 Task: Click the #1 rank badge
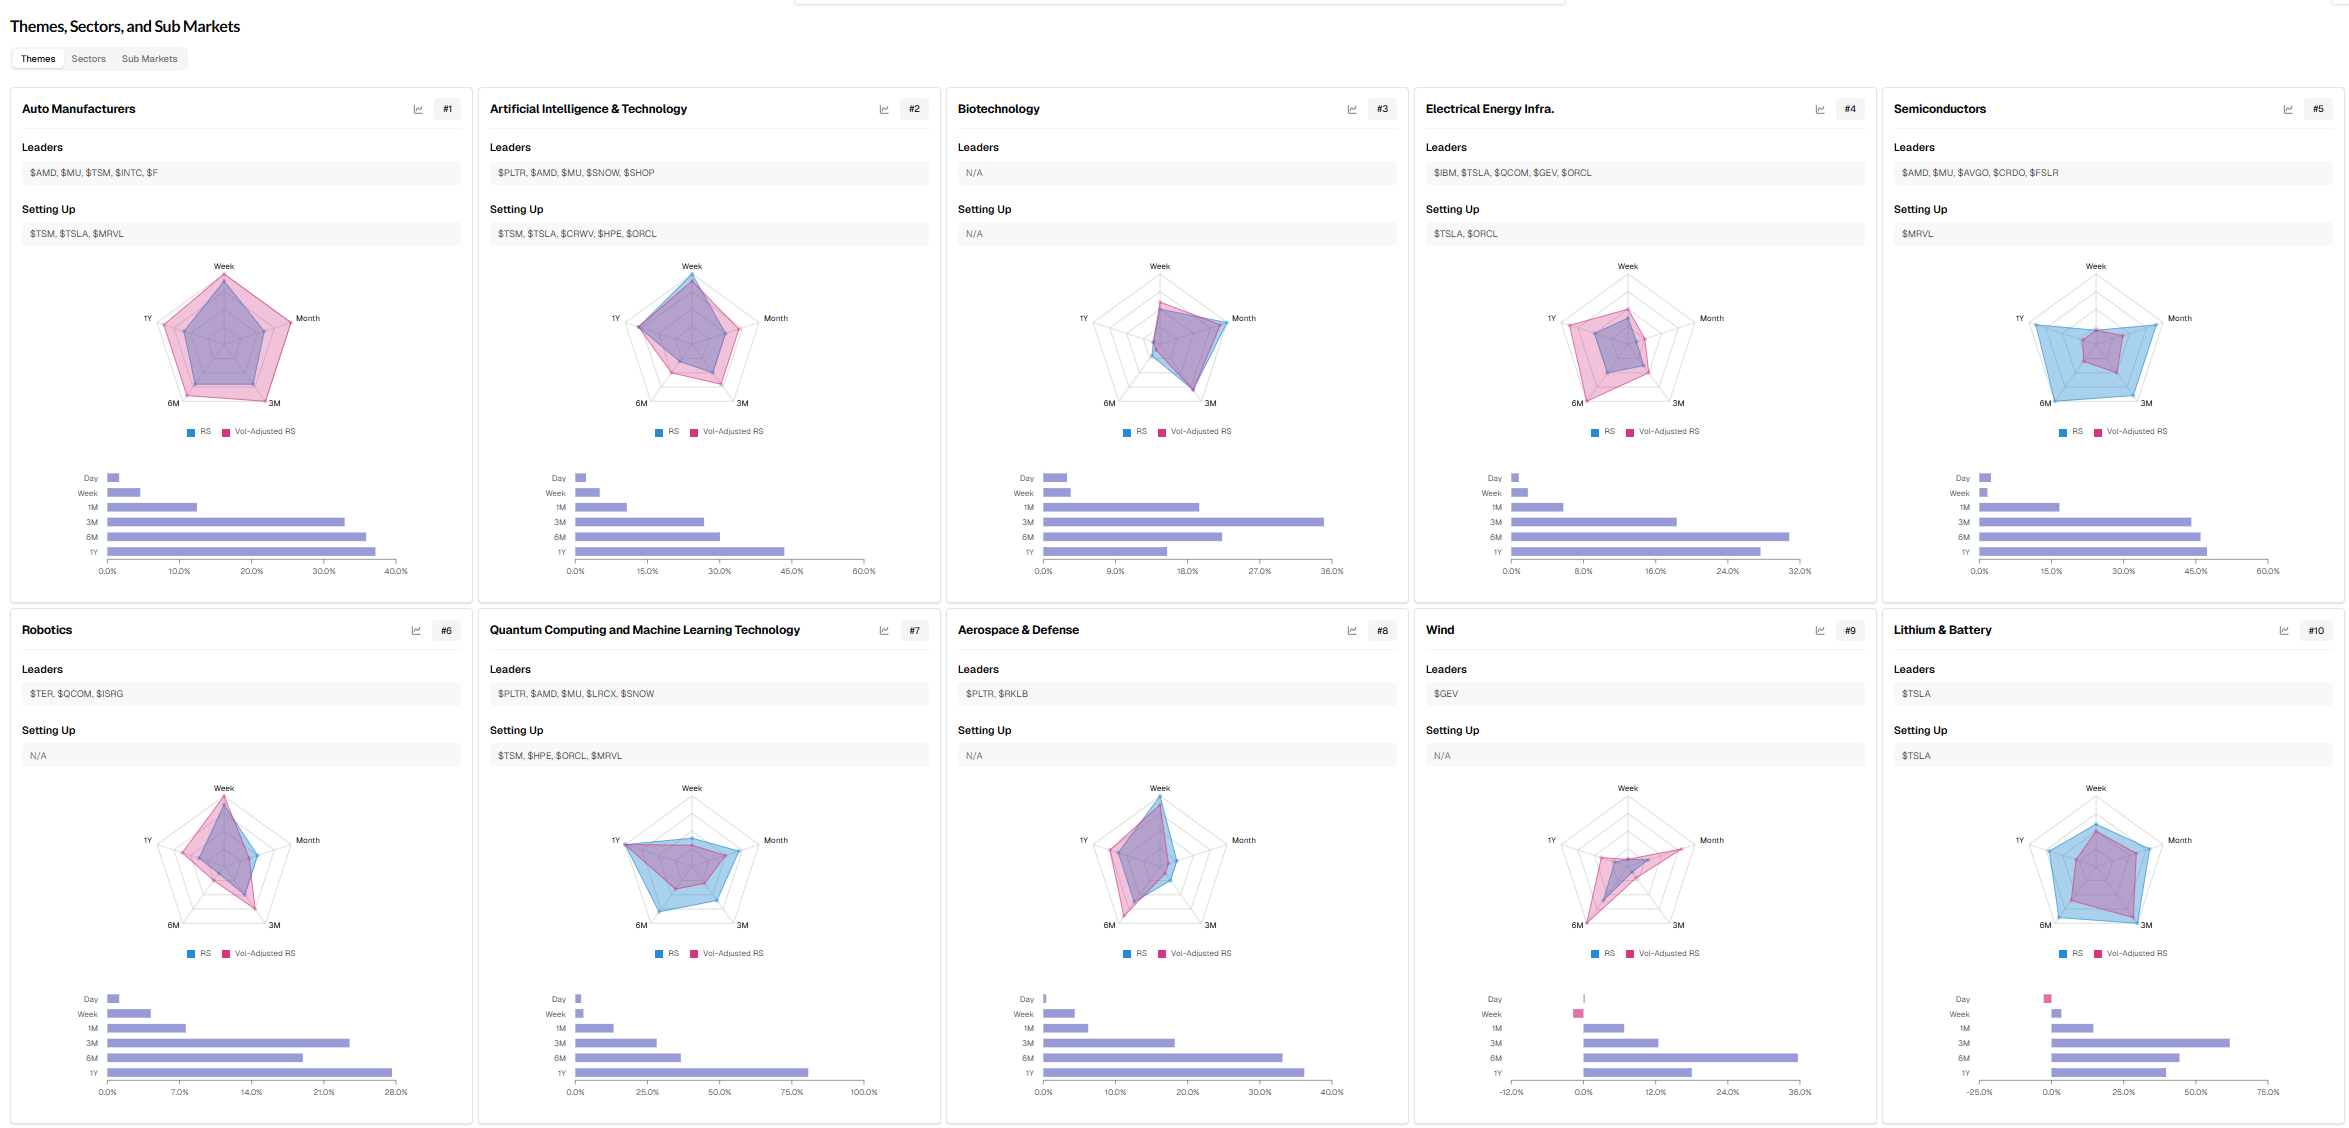point(447,110)
